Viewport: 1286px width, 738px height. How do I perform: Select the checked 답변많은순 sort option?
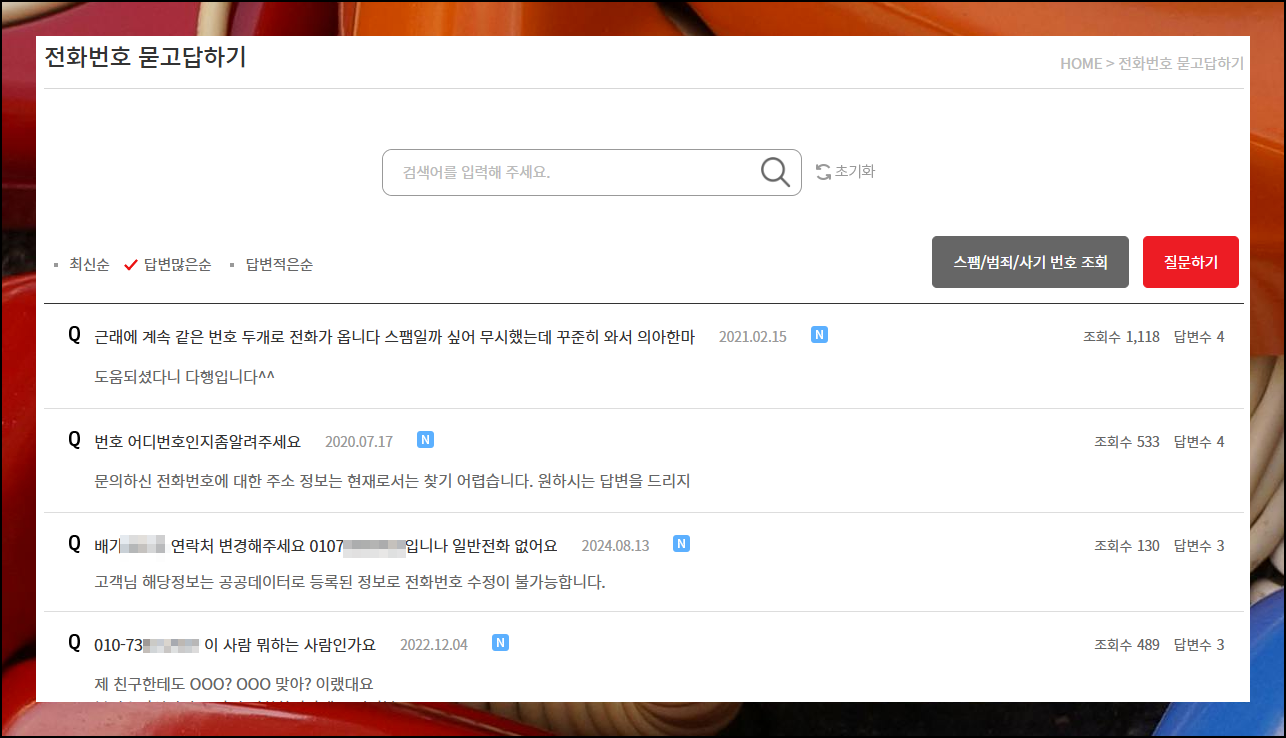pyautogui.click(x=177, y=265)
